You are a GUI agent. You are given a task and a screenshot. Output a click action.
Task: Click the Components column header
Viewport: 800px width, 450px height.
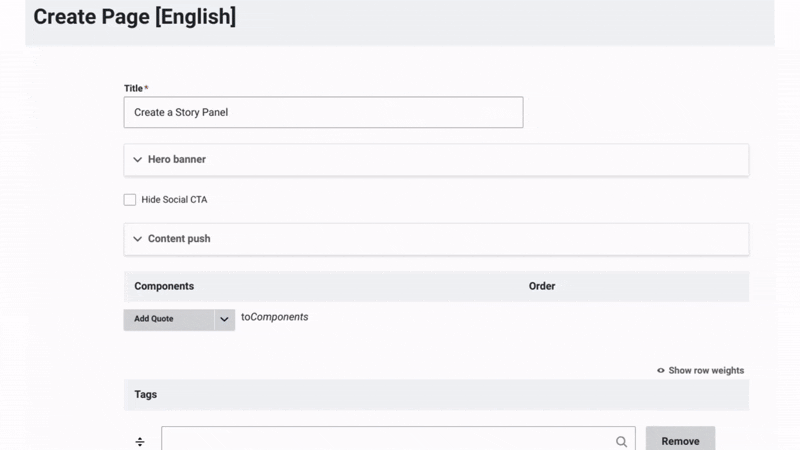[164, 286]
